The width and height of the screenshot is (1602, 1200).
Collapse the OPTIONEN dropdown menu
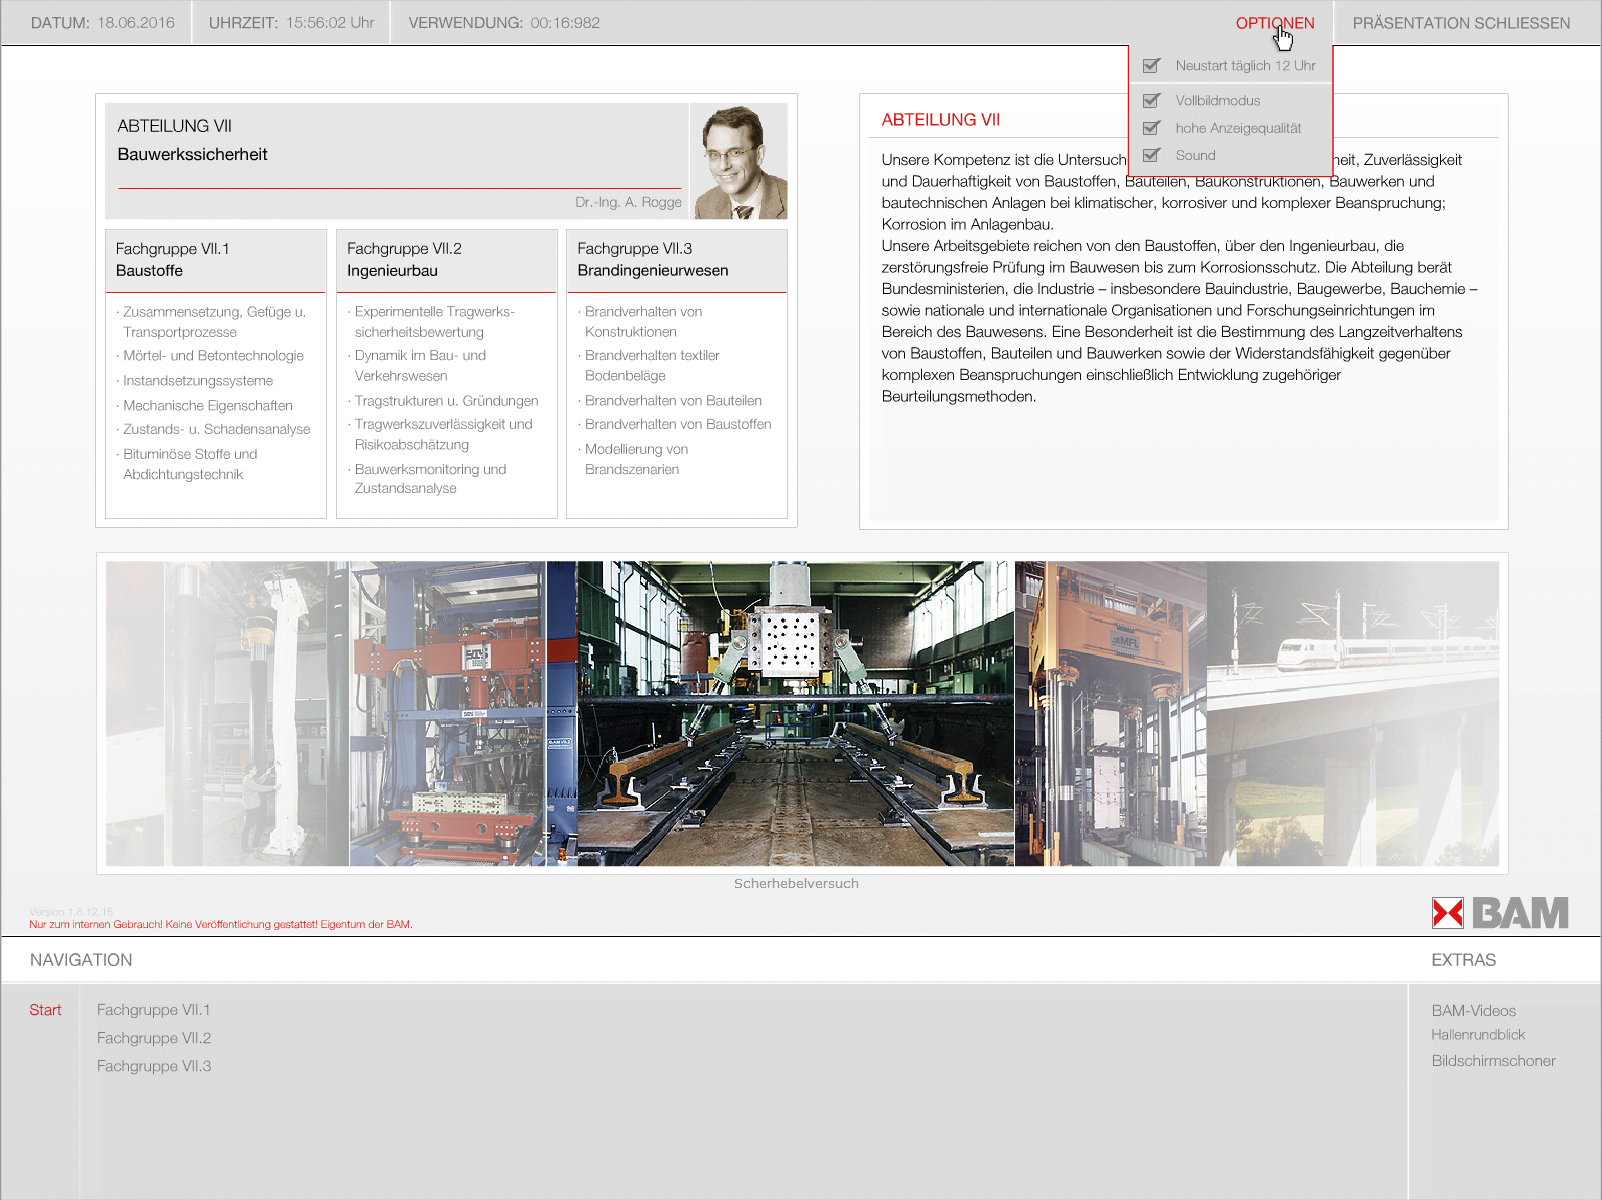1274,23
